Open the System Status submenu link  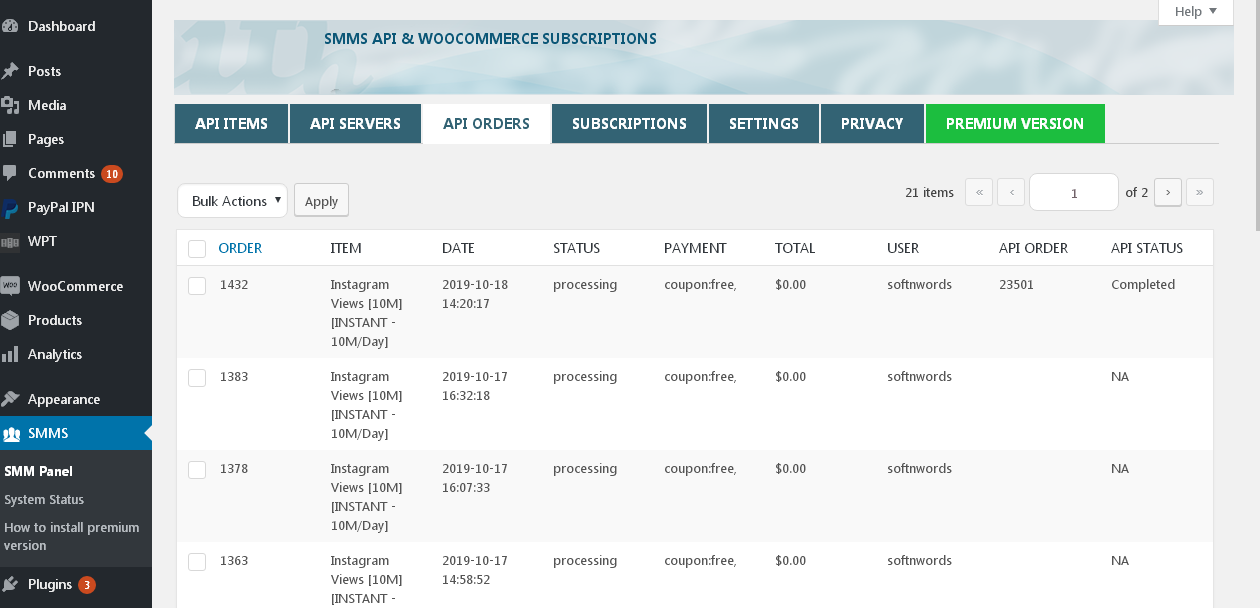tap(44, 499)
